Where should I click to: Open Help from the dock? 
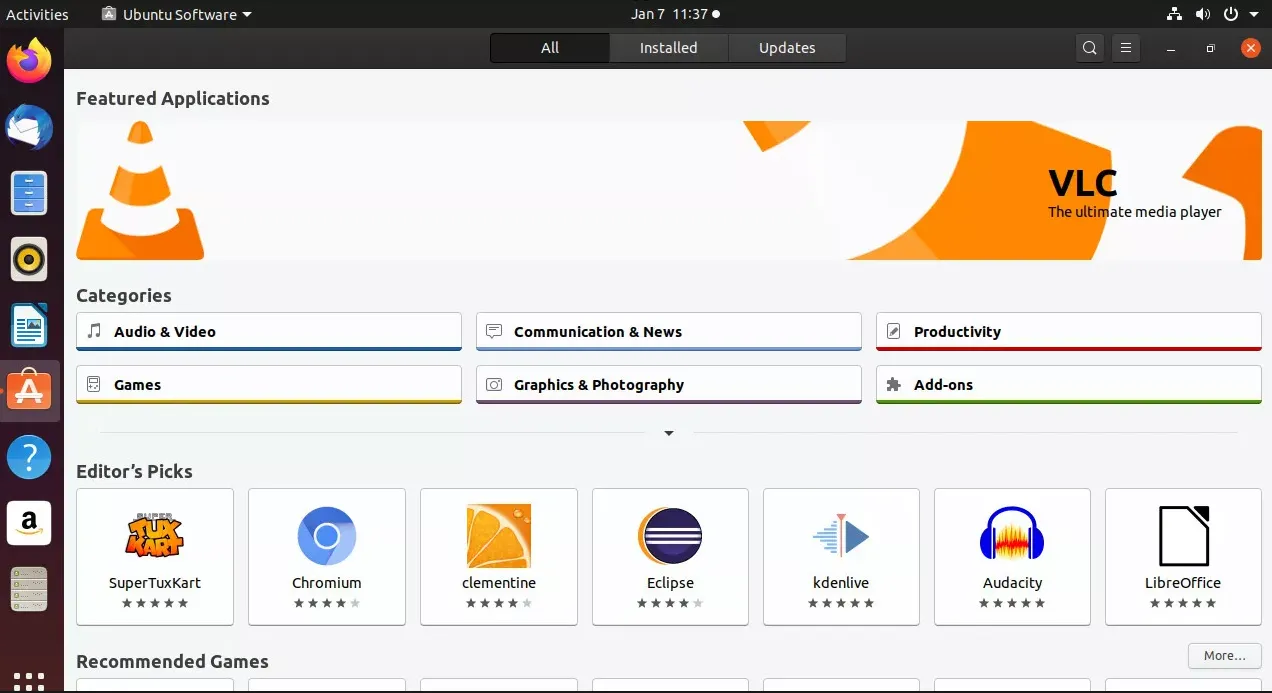pyautogui.click(x=29, y=457)
